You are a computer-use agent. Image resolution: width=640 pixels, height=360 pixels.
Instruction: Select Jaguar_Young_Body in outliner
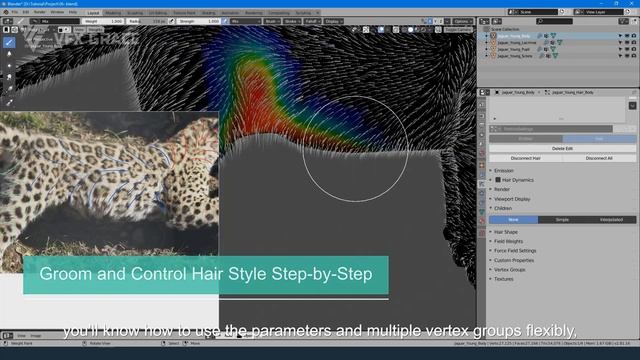pos(513,36)
